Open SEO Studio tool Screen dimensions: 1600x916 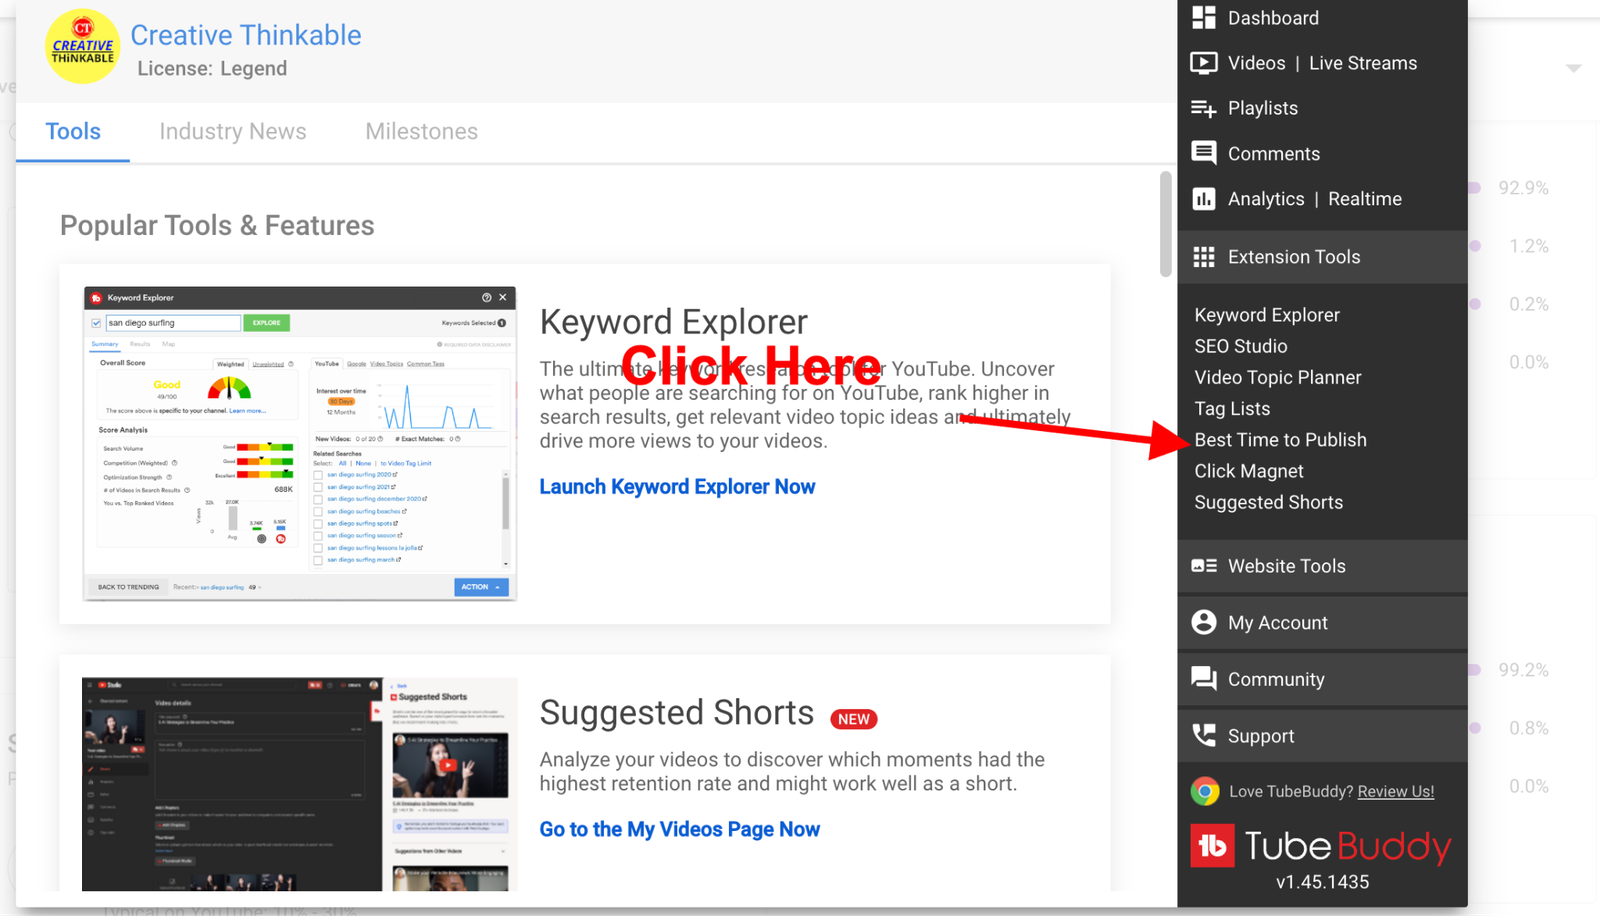[1241, 346]
